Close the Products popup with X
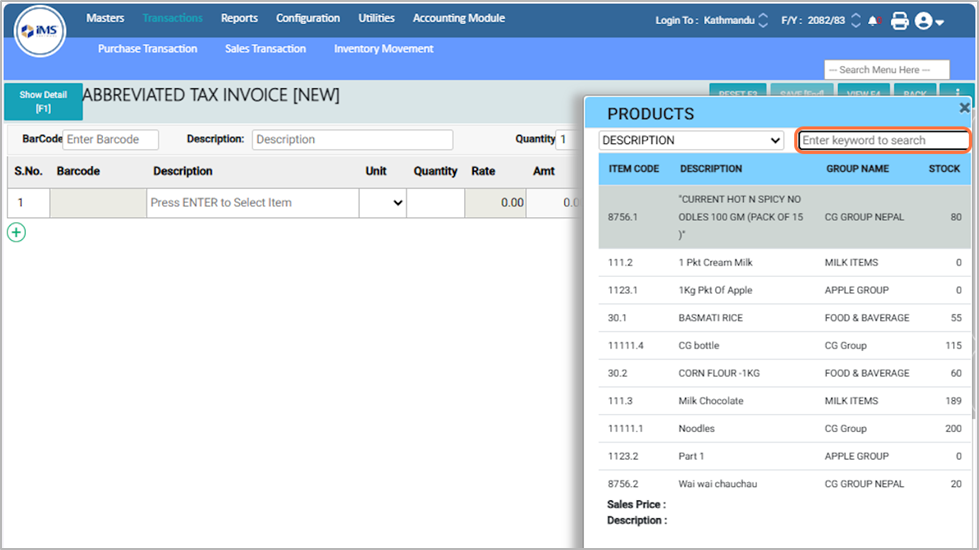The width and height of the screenshot is (979, 550). click(x=964, y=107)
